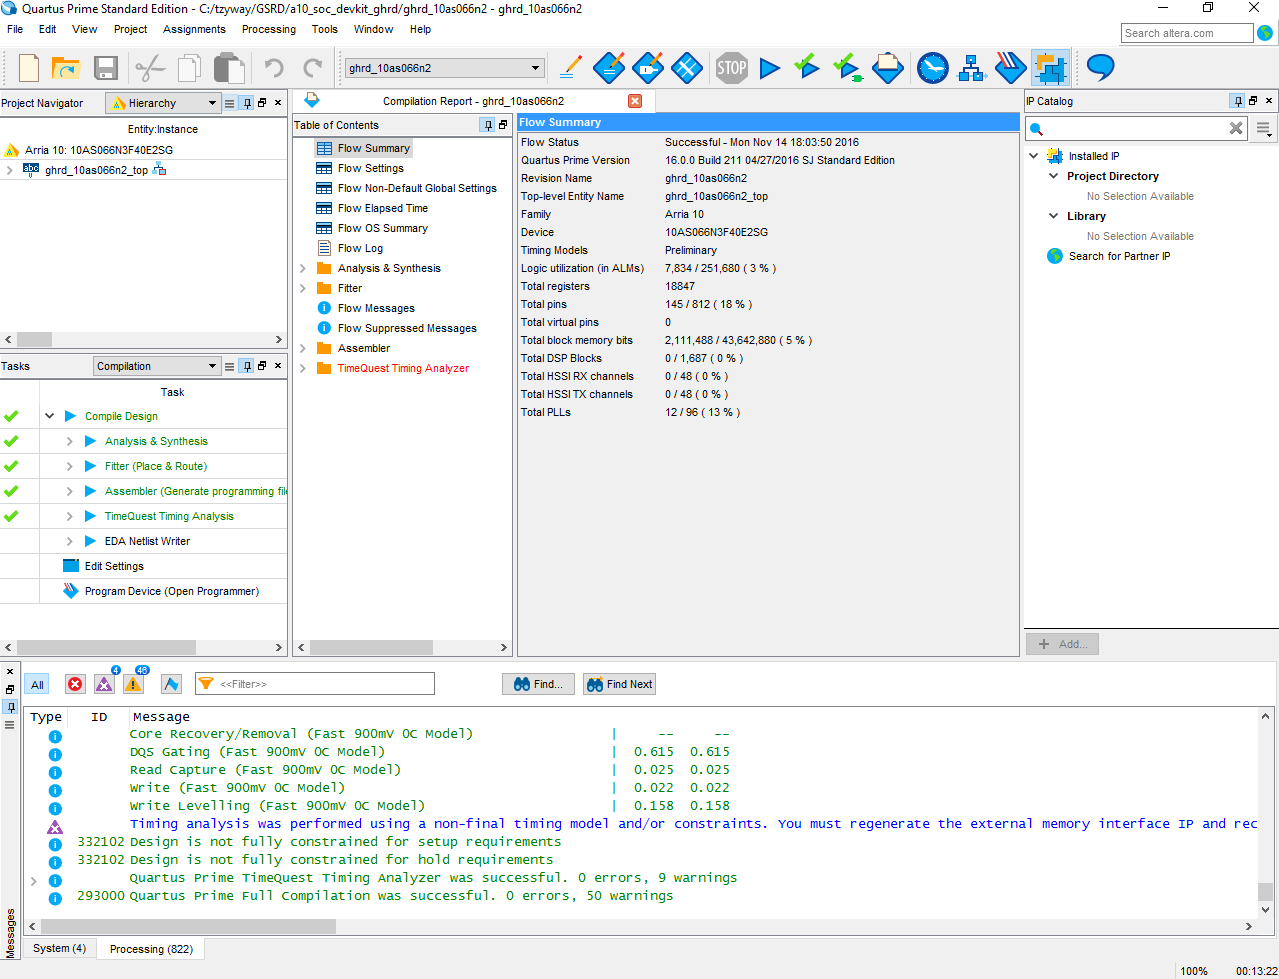Toggle the critical warning messages filter

tap(104, 684)
